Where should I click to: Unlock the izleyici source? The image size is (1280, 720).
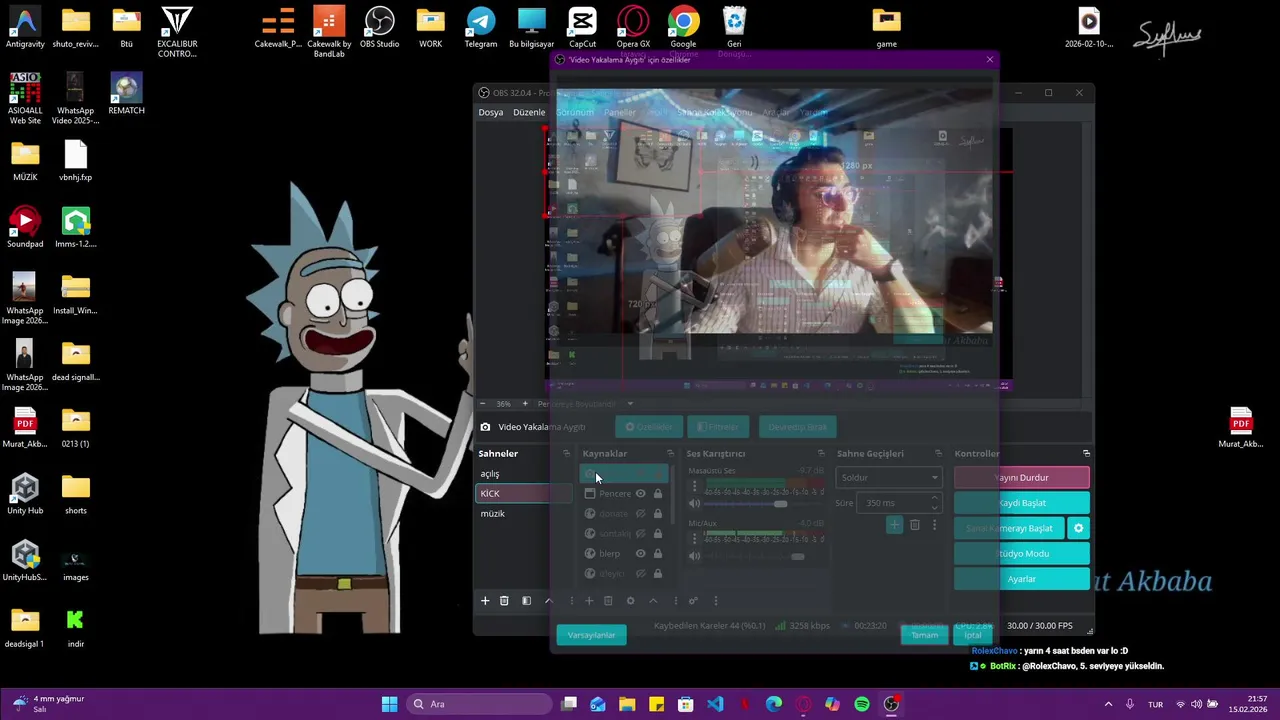pyautogui.click(x=658, y=574)
